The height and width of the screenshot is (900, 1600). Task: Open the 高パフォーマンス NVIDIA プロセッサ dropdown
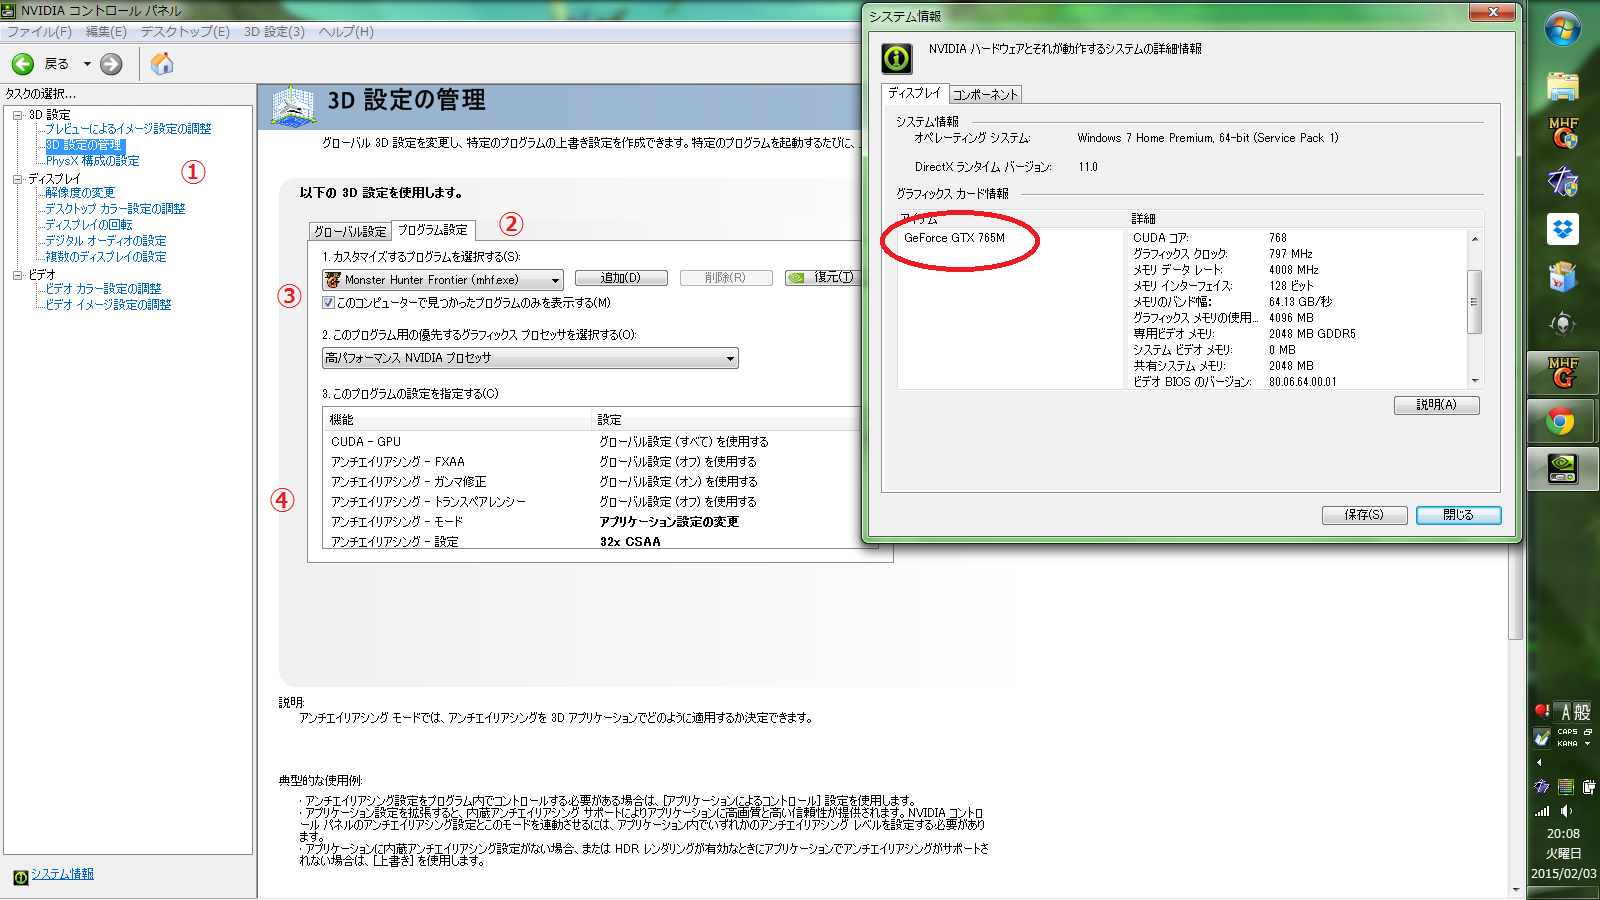[x=530, y=358]
